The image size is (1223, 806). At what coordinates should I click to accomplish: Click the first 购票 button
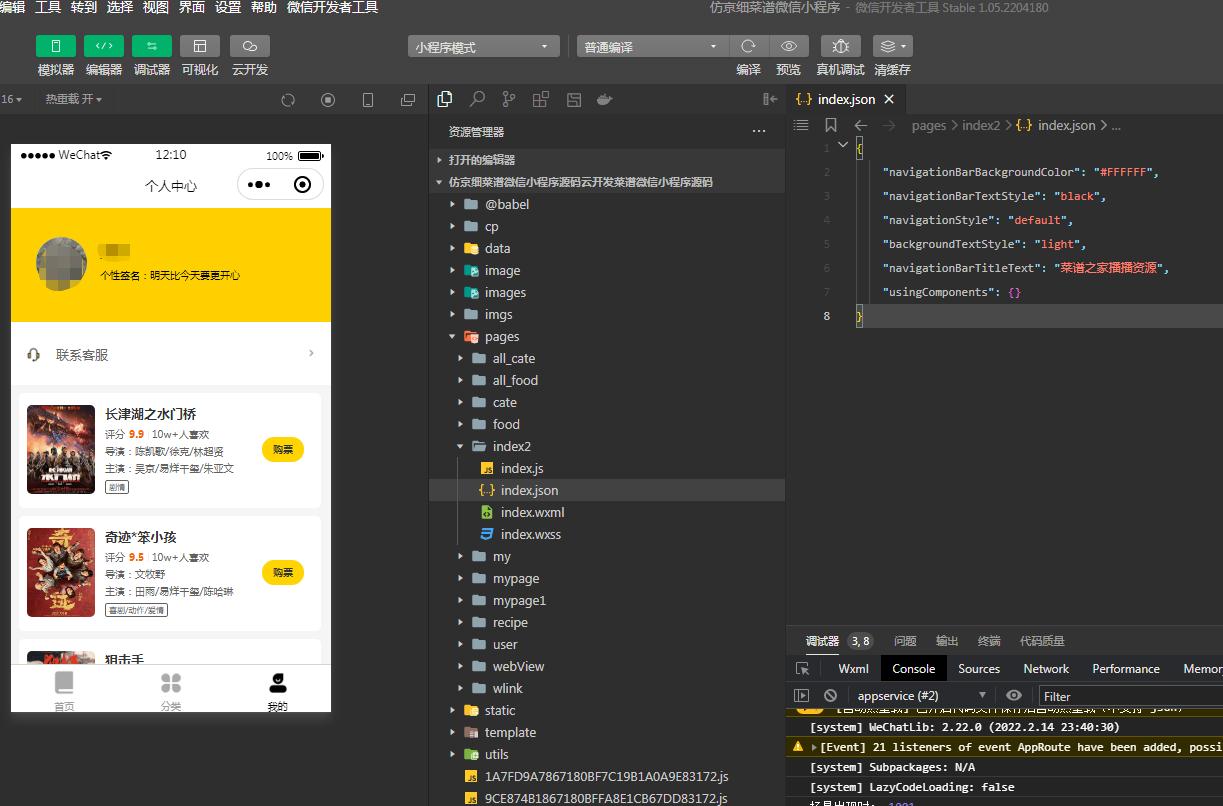coord(283,450)
